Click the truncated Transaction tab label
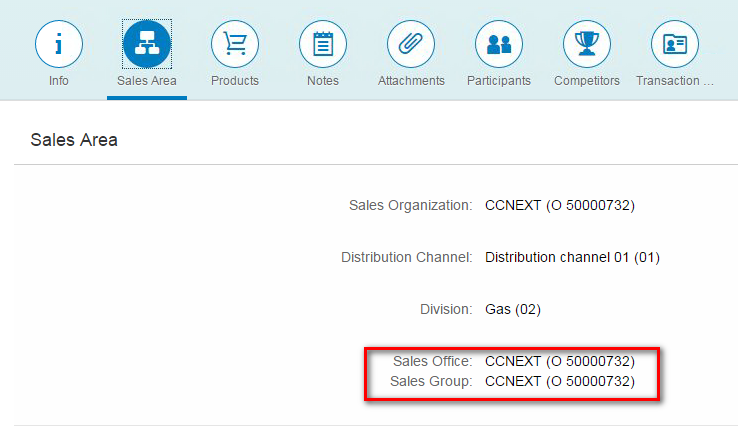 click(x=675, y=81)
